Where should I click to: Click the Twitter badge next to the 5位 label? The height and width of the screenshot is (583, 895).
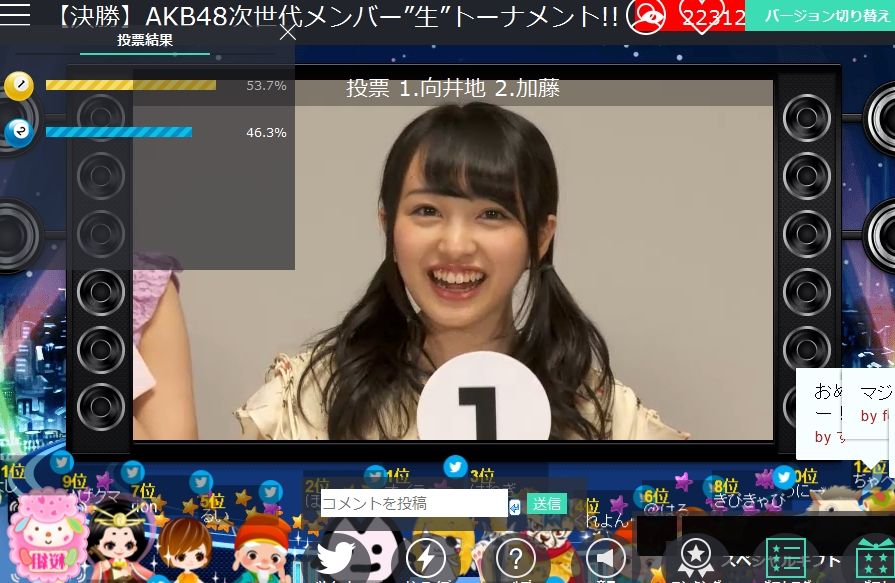[x=201, y=481]
